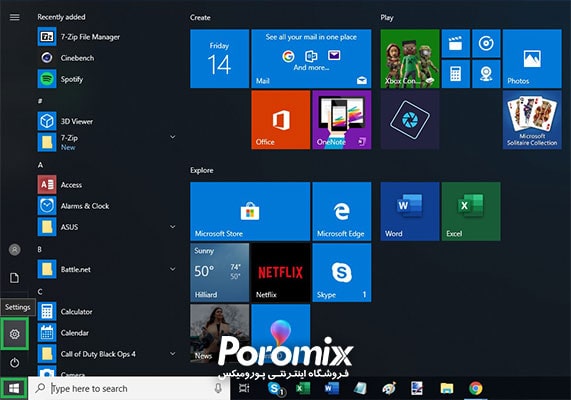The image size is (571, 400).
Task: Open Maps webcam-style small tile
Action: pyautogui.click(x=486, y=74)
